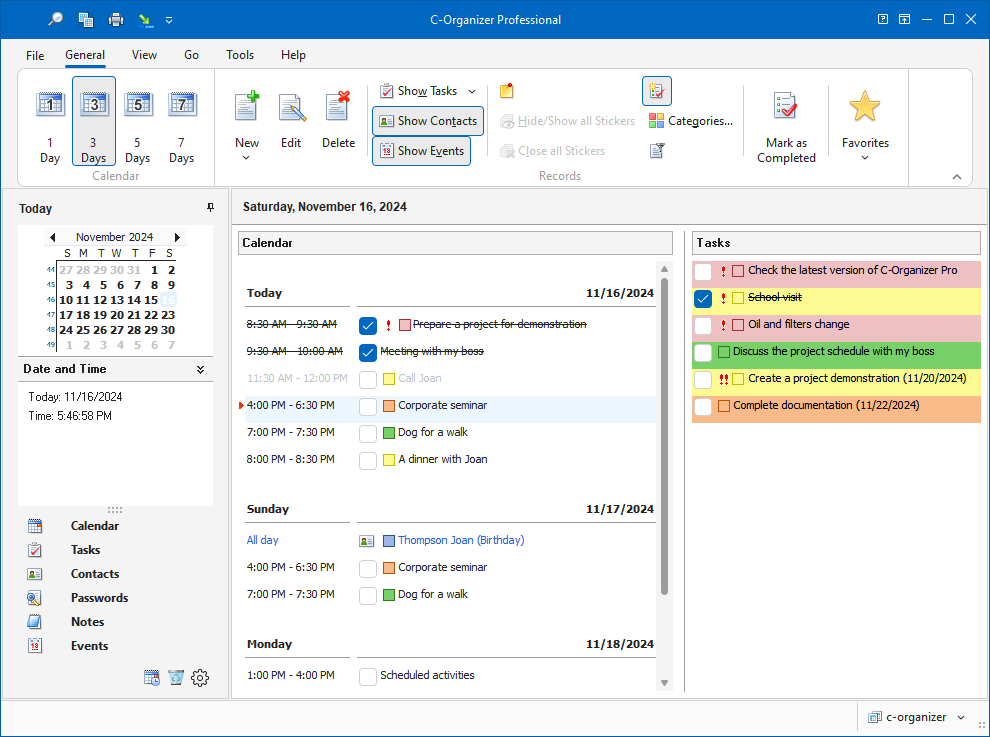Click the Thompson Joan contact card icon
The image size is (990, 737).
pos(366,541)
